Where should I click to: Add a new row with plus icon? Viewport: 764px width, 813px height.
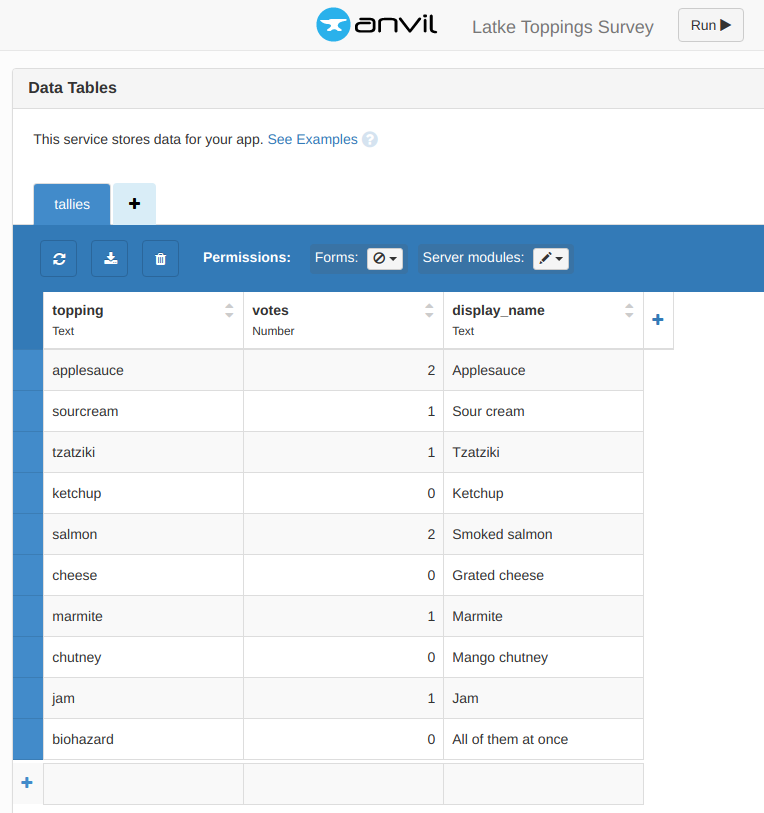tap(27, 783)
